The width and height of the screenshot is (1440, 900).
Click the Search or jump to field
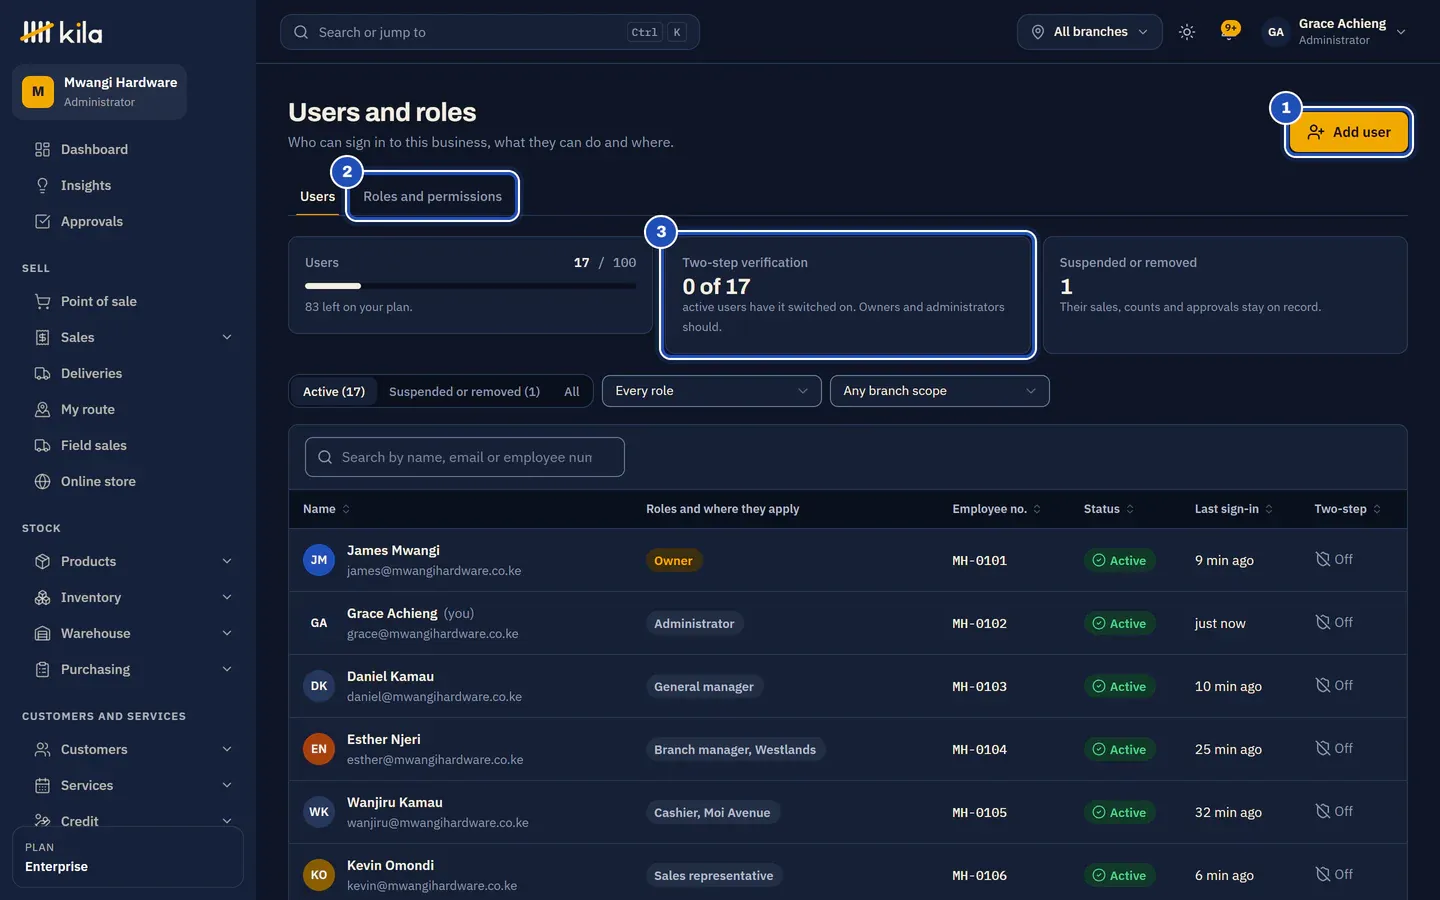490,32
